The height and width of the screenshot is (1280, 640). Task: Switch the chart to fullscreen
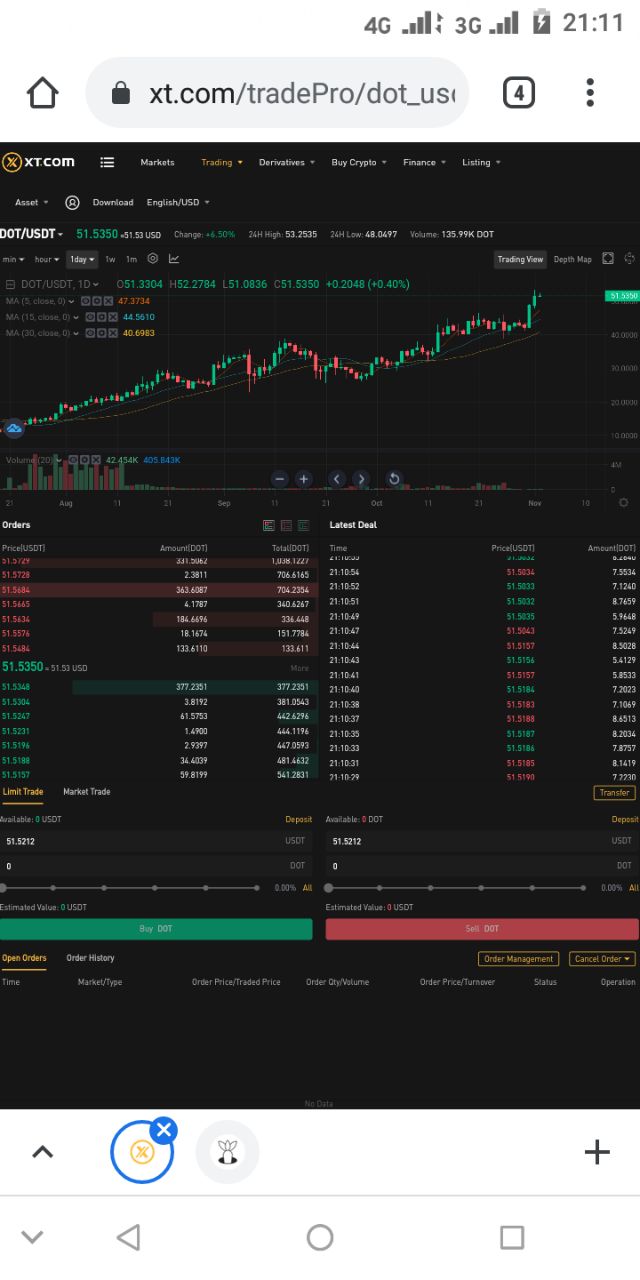click(607, 259)
